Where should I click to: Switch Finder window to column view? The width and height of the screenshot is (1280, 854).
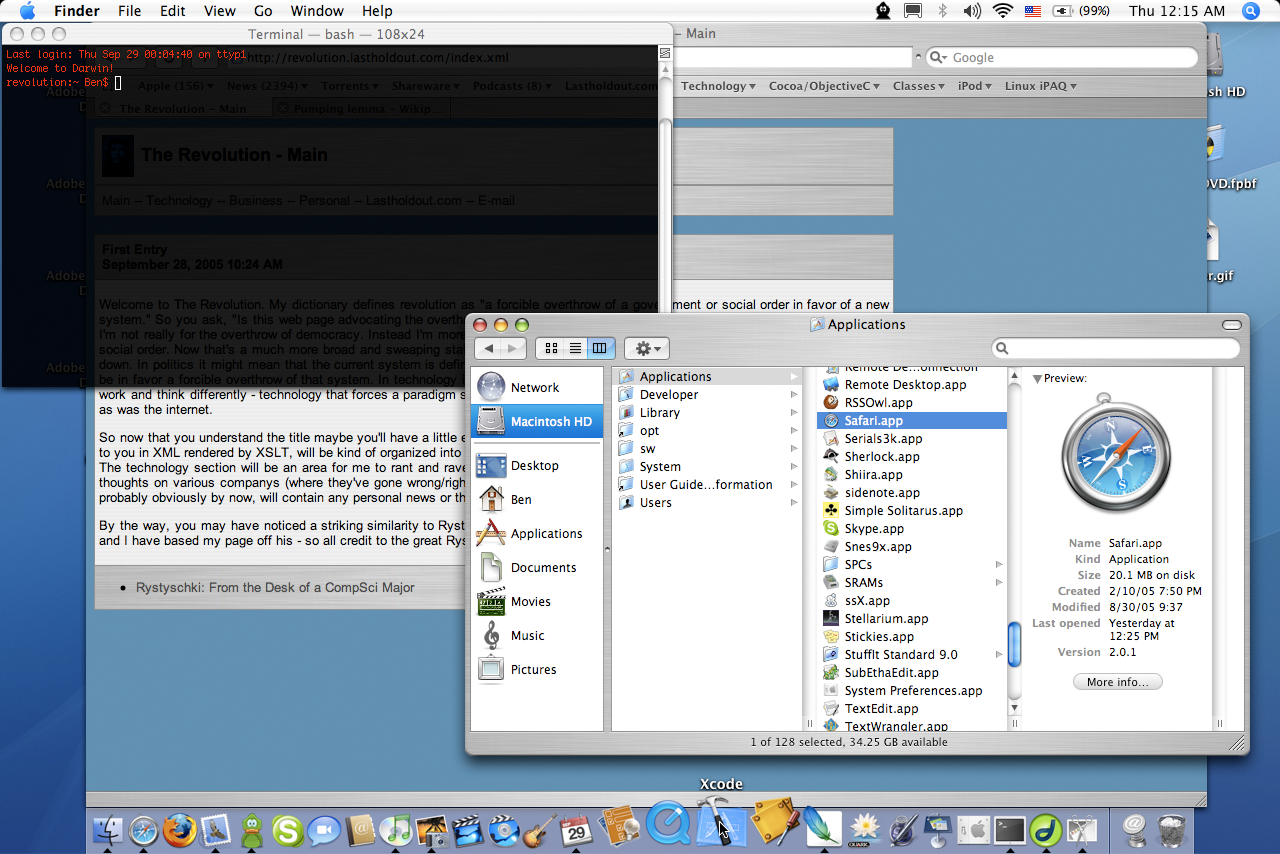[x=600, y=348]
